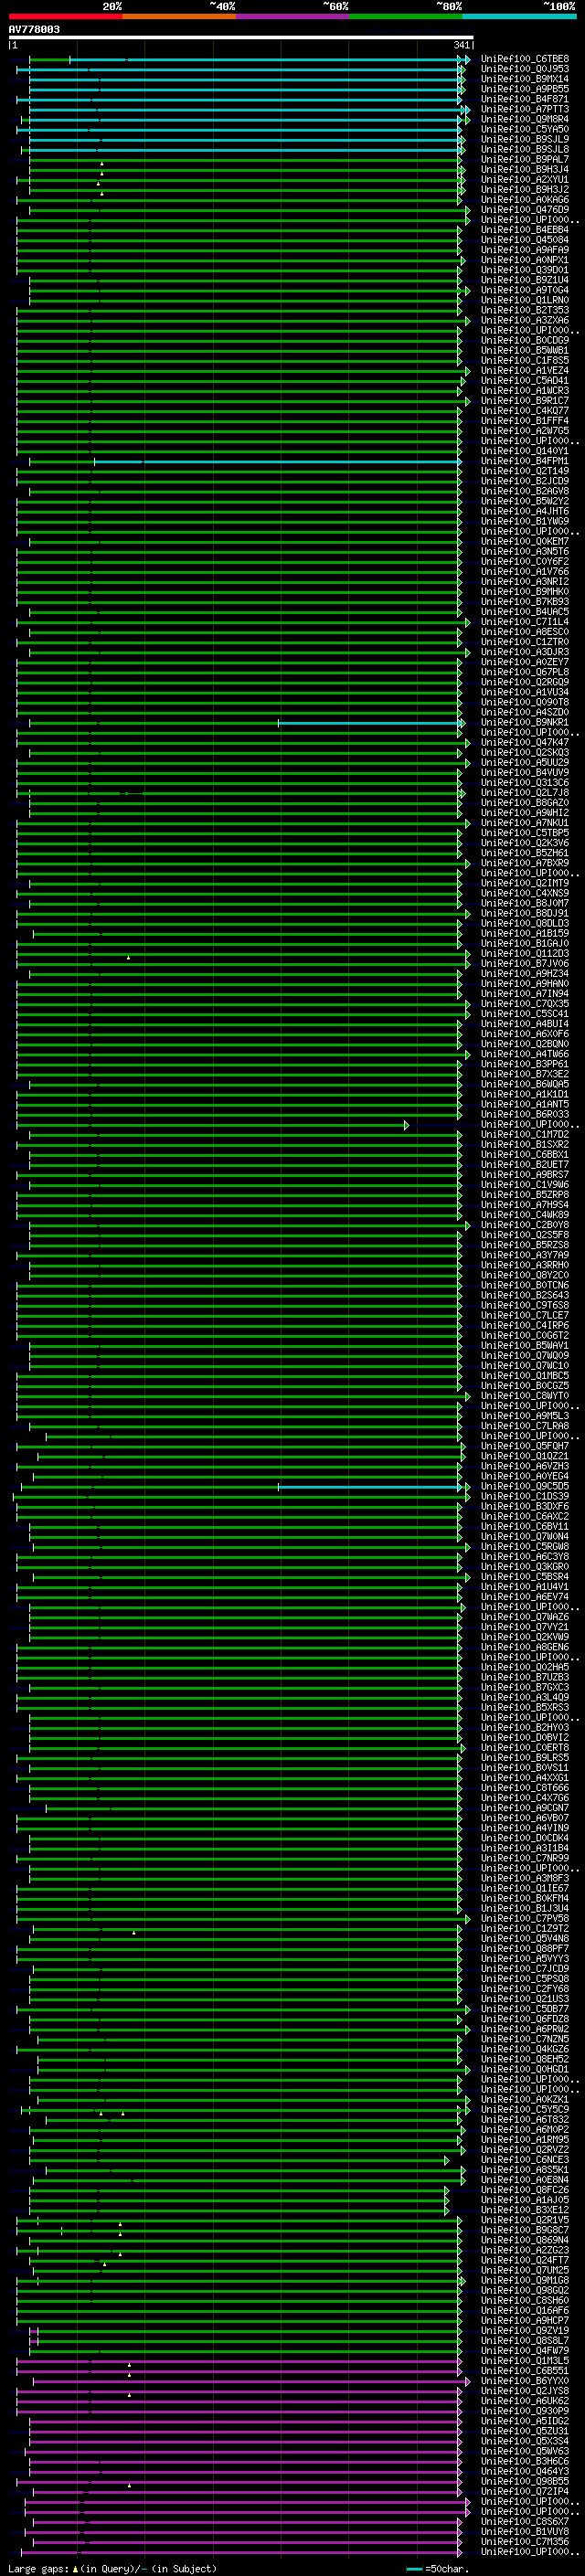Click label UniRef100_A0KAG6

[525, 199]
